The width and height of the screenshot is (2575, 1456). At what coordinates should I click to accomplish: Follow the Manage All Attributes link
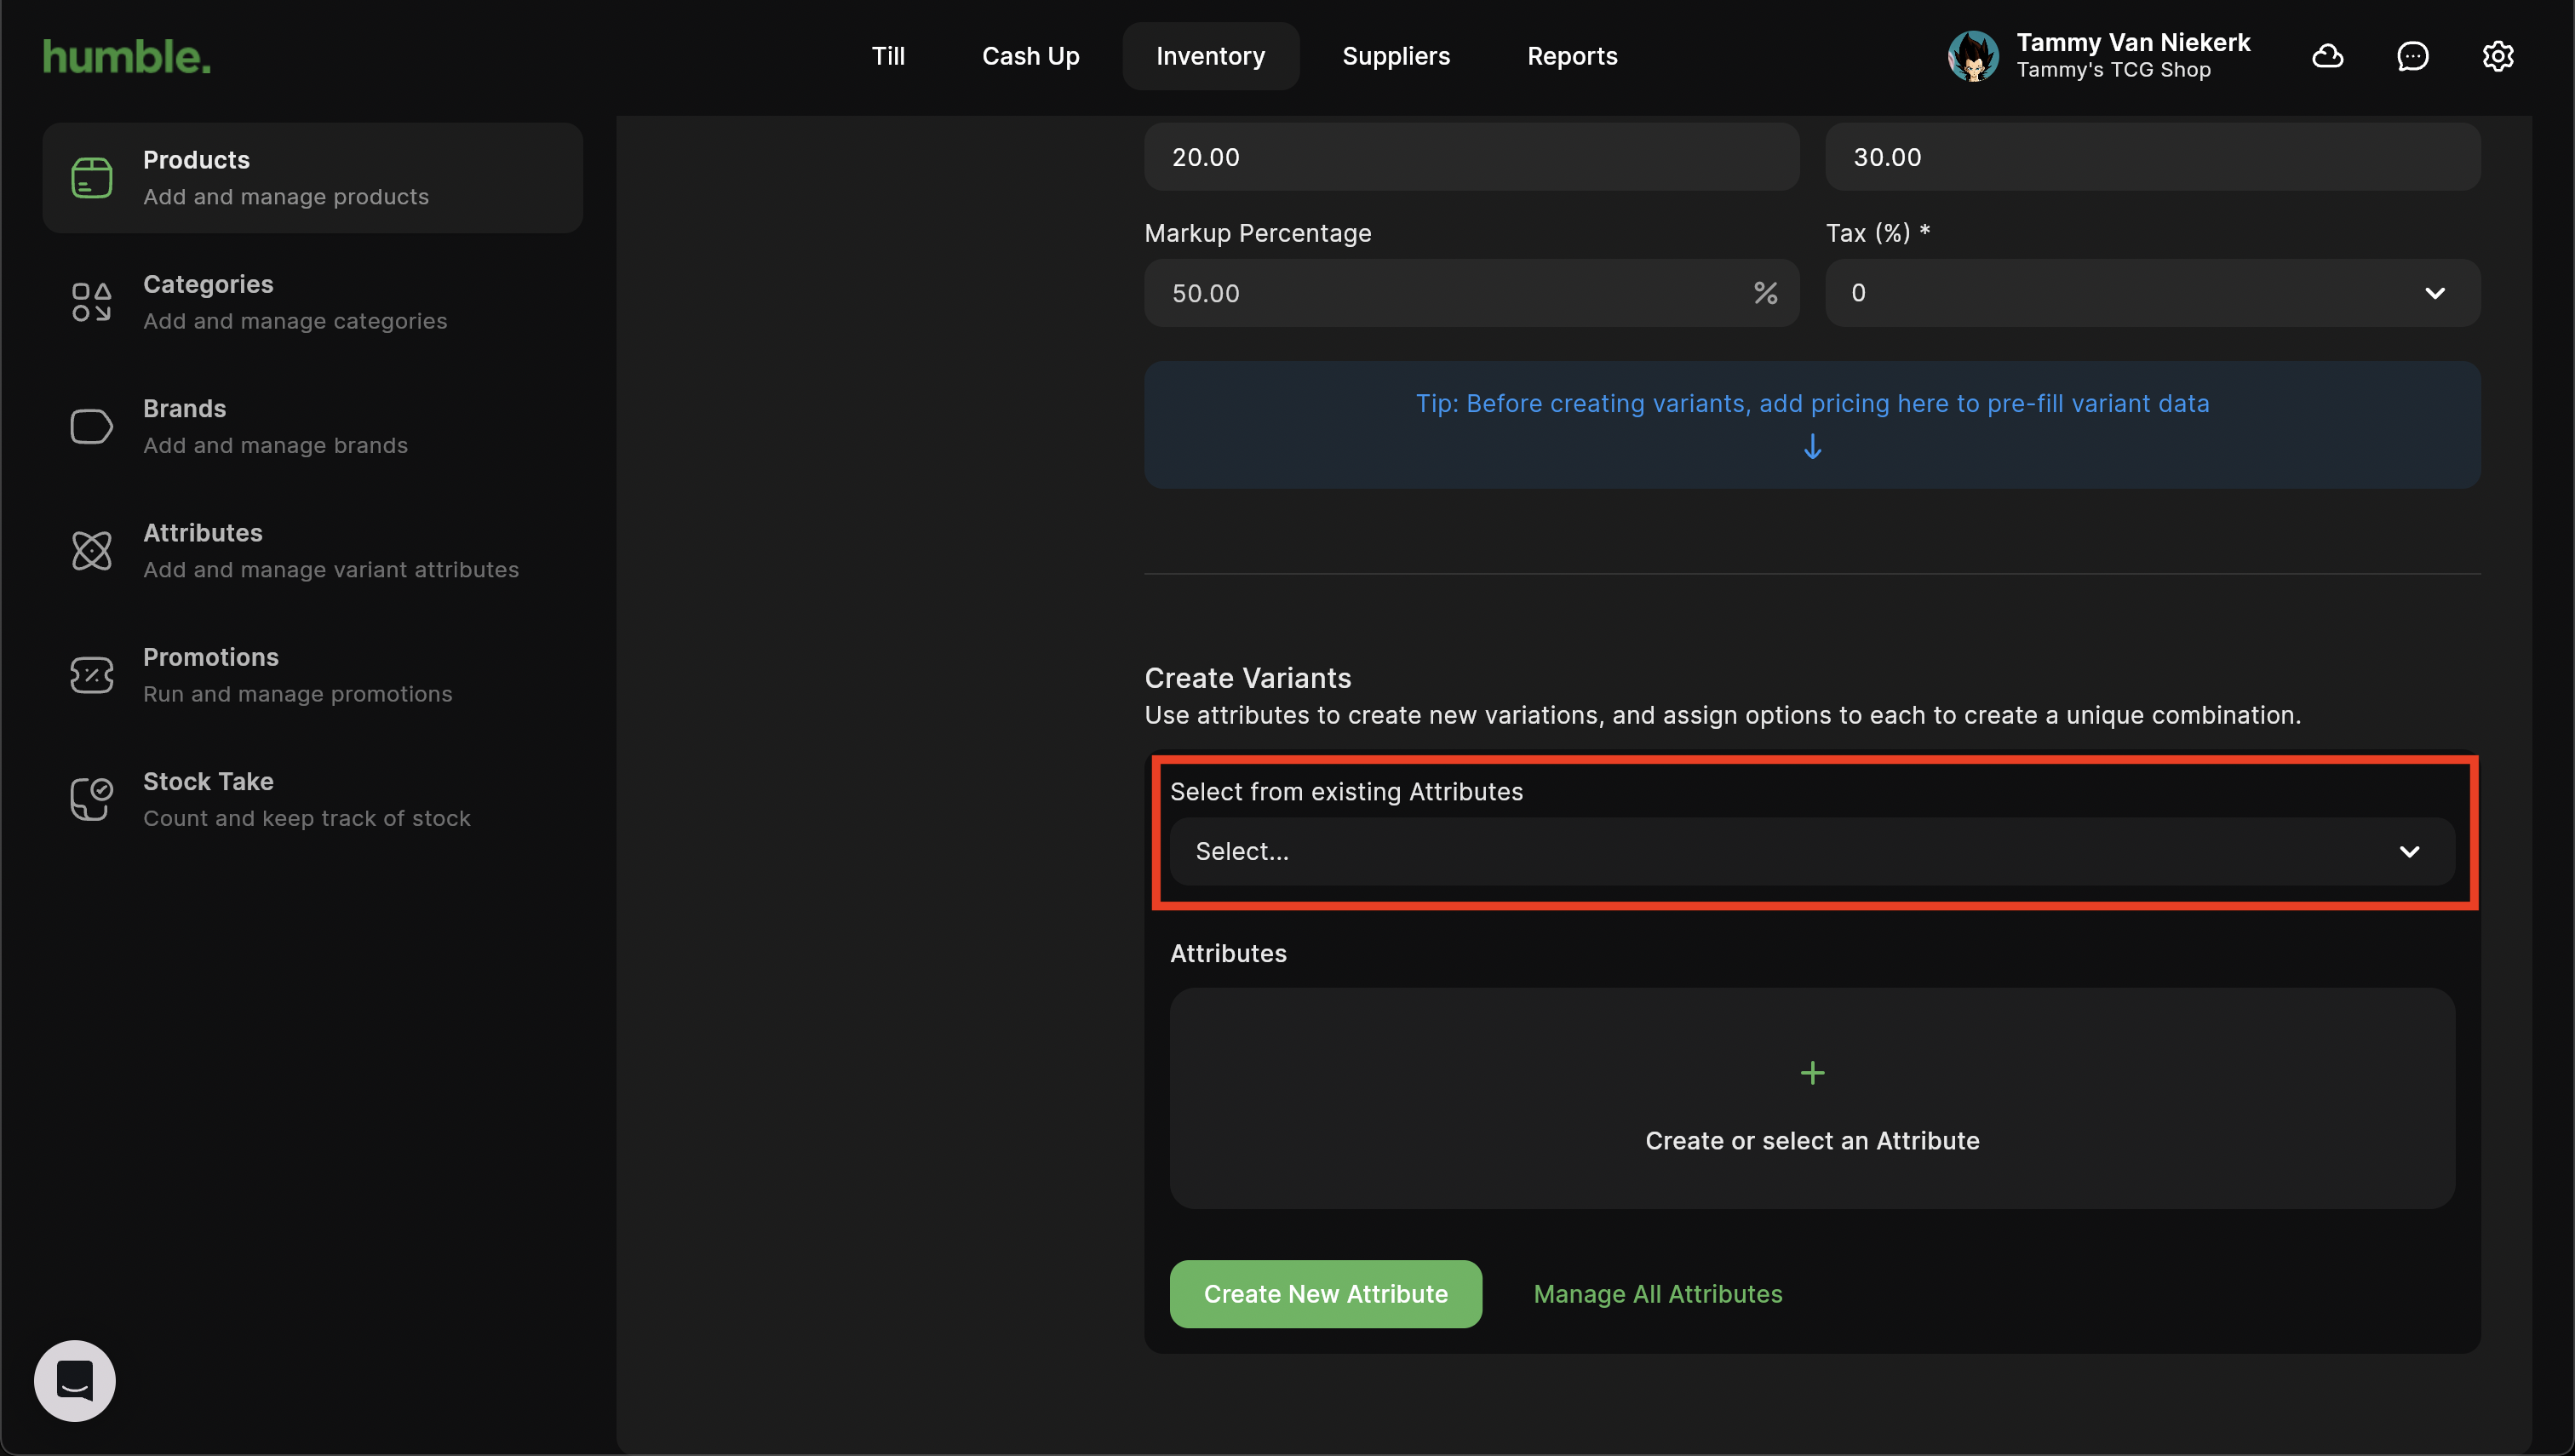1657,1294
